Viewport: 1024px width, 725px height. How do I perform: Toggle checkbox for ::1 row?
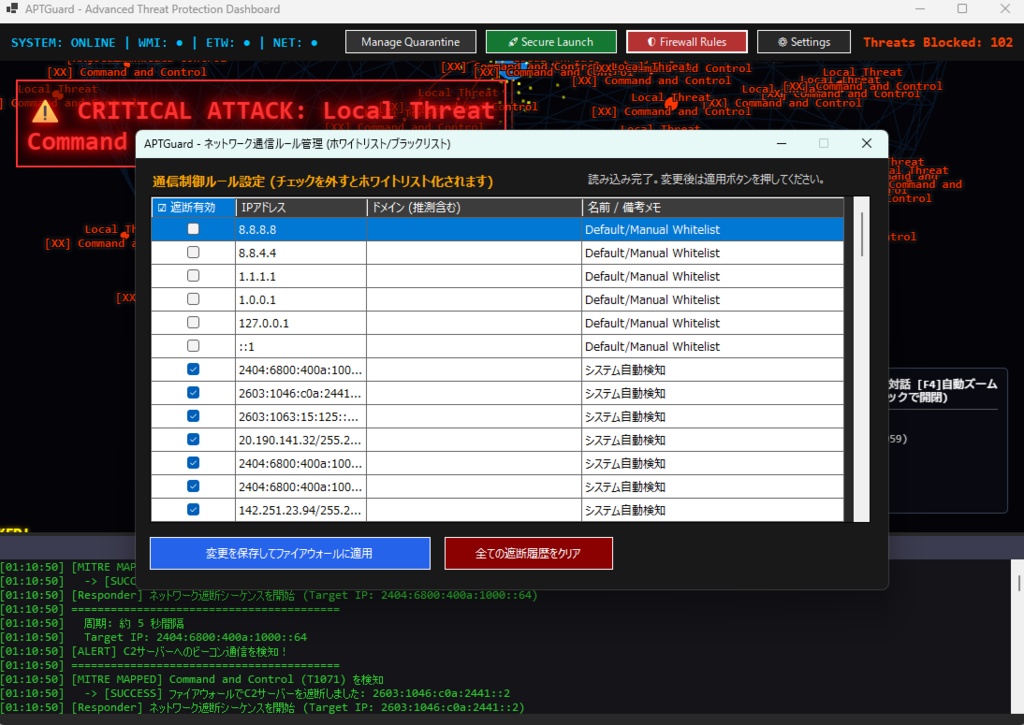pyautogui.click(x=193, y=346)
